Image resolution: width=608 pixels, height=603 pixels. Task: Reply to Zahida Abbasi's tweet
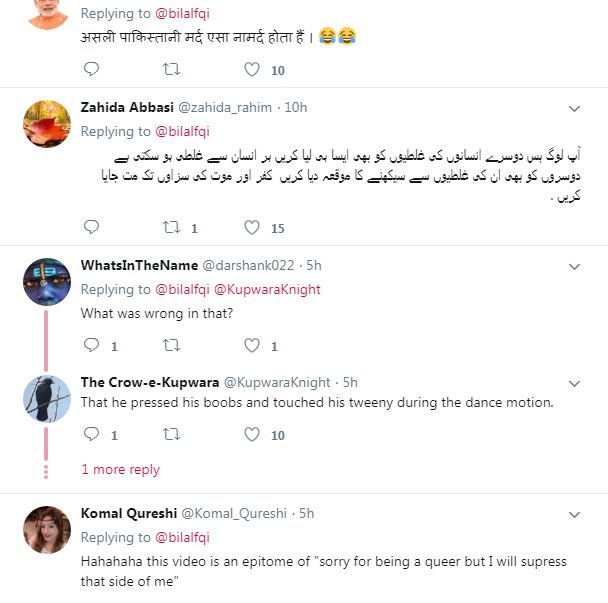tap(91, 228)
